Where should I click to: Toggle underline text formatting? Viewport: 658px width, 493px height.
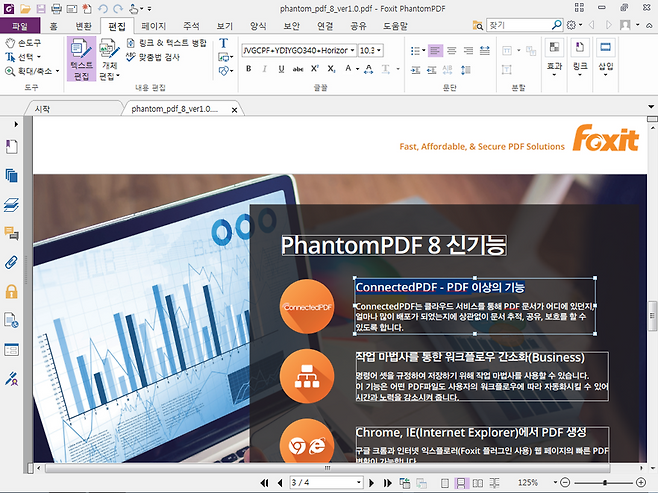coord(281,69)
